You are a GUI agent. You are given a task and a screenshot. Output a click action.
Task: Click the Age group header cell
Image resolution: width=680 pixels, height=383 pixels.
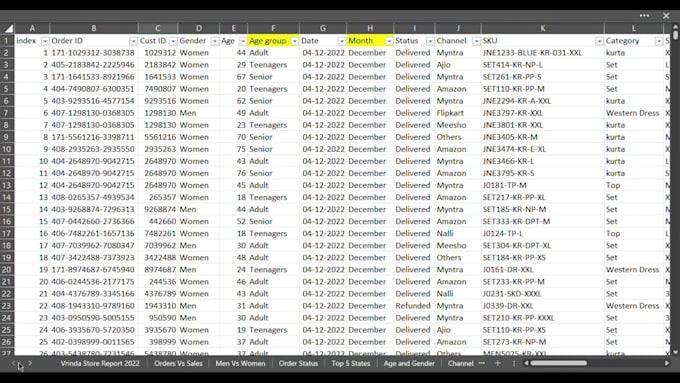pyautogui.click(x=273, y=41)
